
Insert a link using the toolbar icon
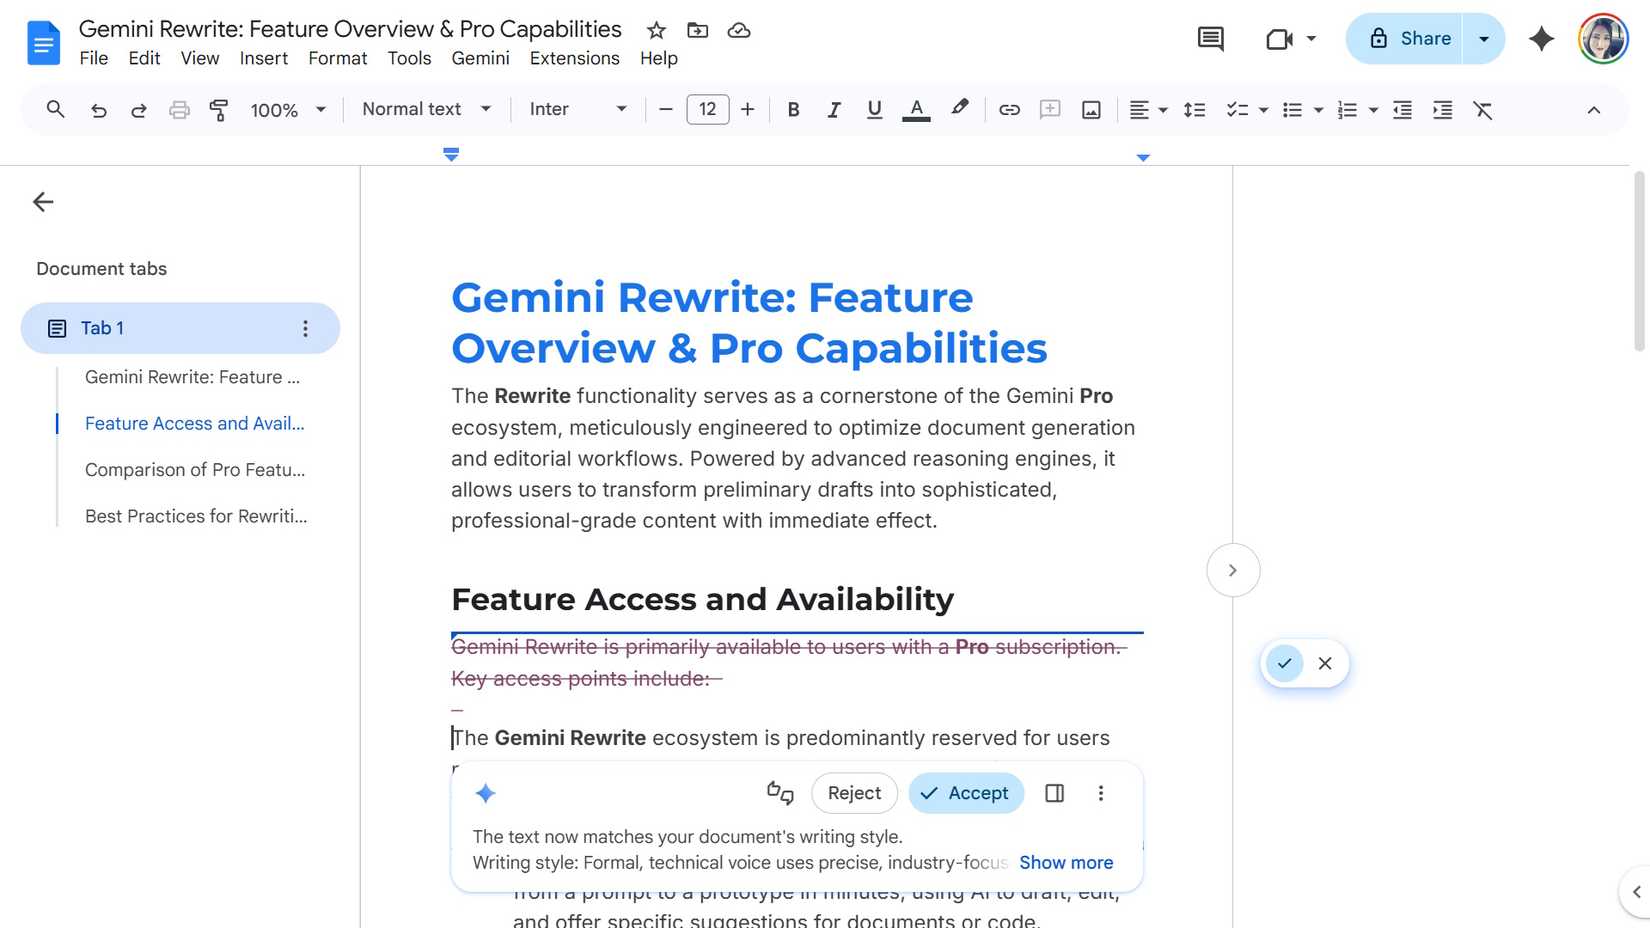point(1009,110)
